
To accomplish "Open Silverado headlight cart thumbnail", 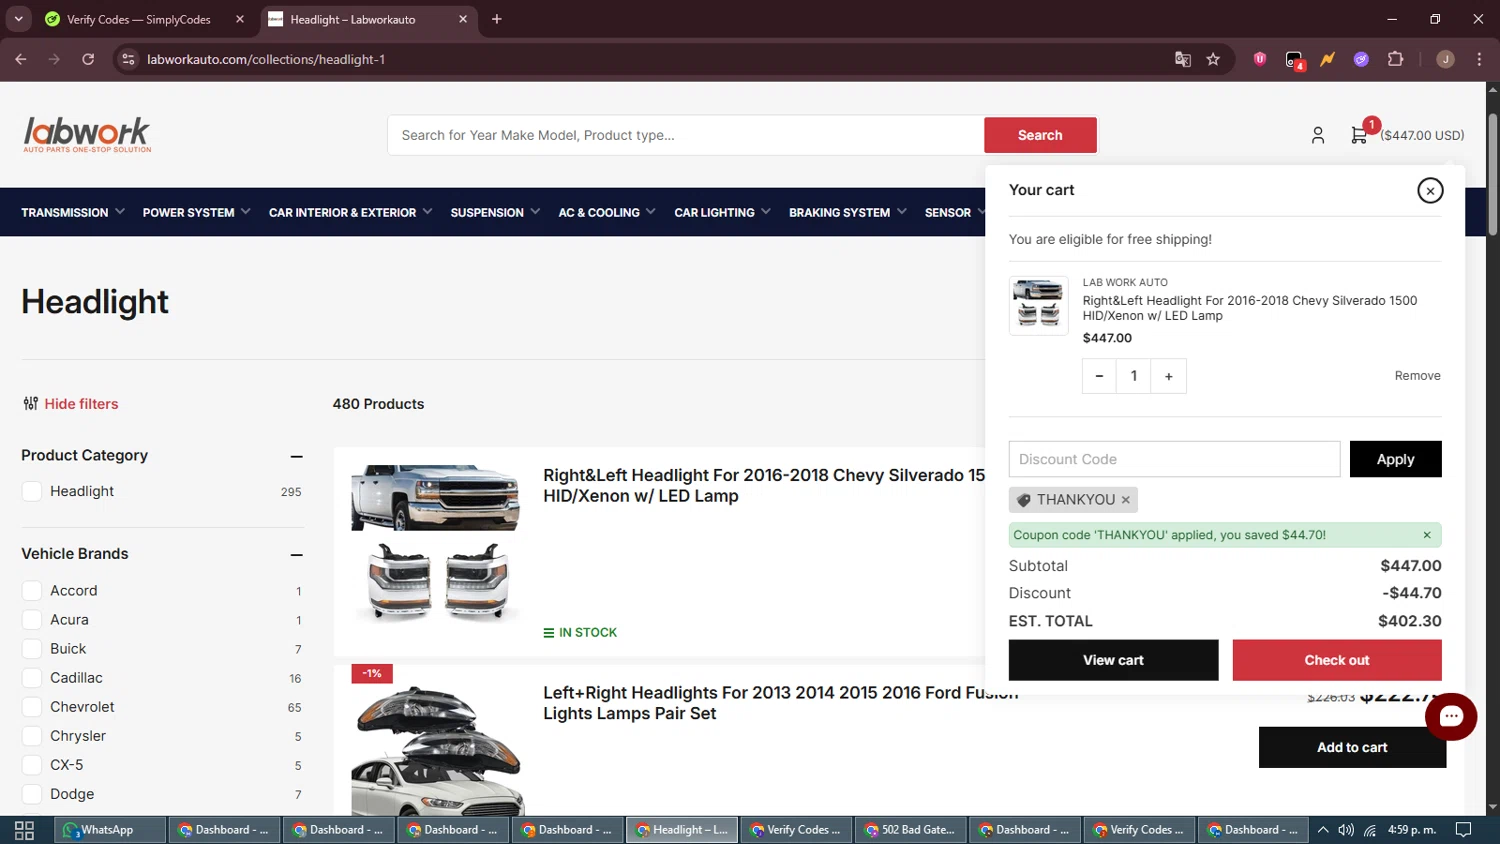I will pyautogui.click(x=1038, y=305).
